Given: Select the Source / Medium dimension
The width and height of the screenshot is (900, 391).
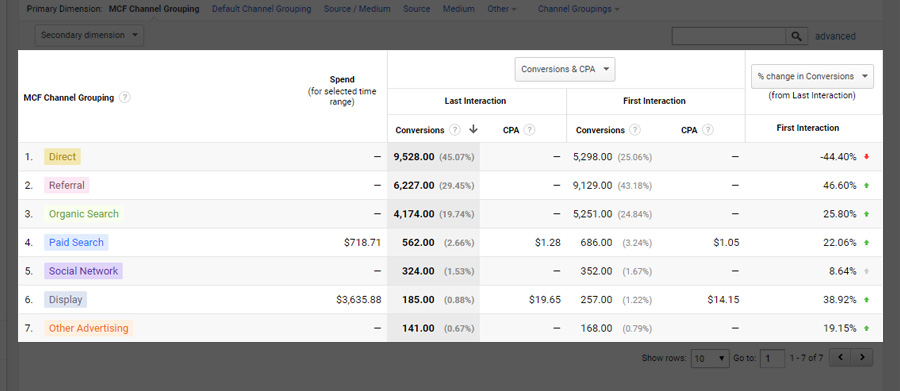Looking at the screenshot, I should tap(357, 9).
